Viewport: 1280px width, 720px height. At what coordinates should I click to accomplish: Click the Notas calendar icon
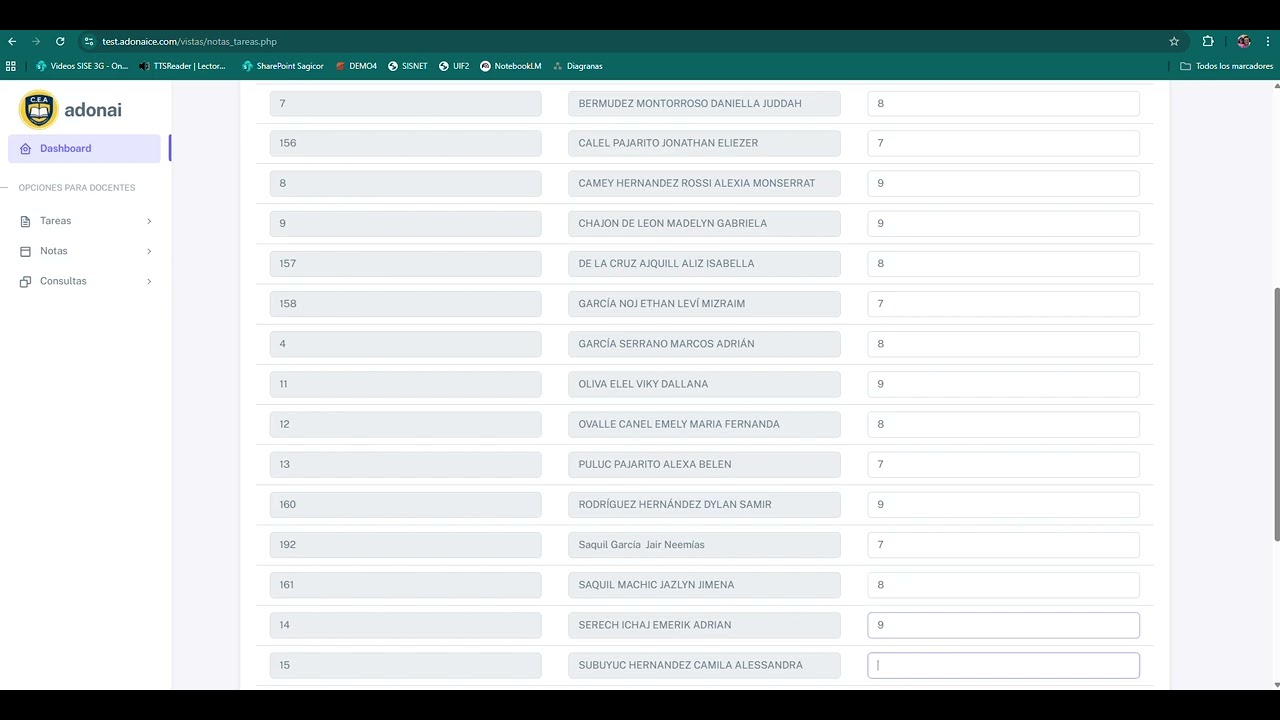(25, 251)
